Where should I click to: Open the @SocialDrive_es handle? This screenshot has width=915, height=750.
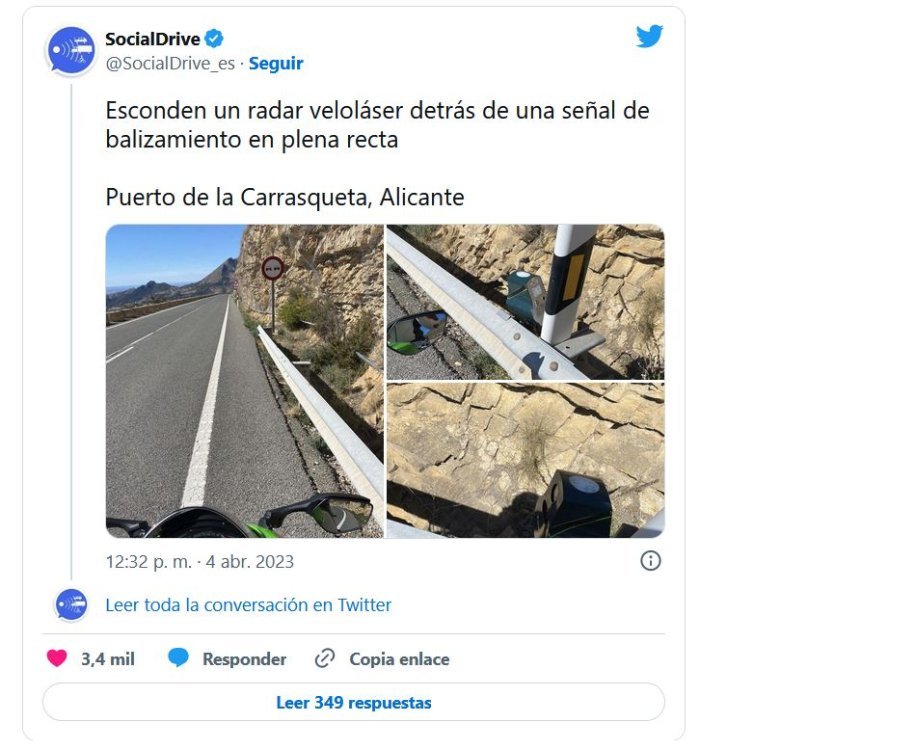(170, 63)
